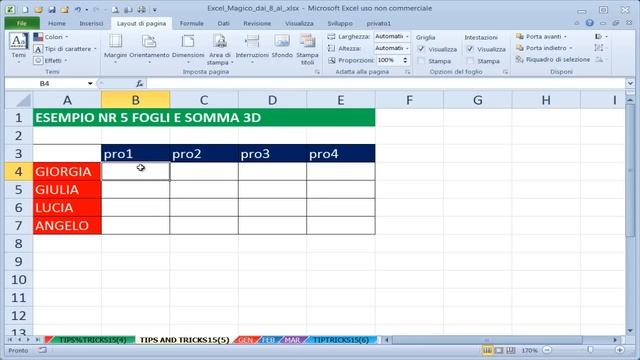Click Porta avanti bring forward button
Image resolution: width=640 pixels, height=360 pixels.
pos(541,37)
